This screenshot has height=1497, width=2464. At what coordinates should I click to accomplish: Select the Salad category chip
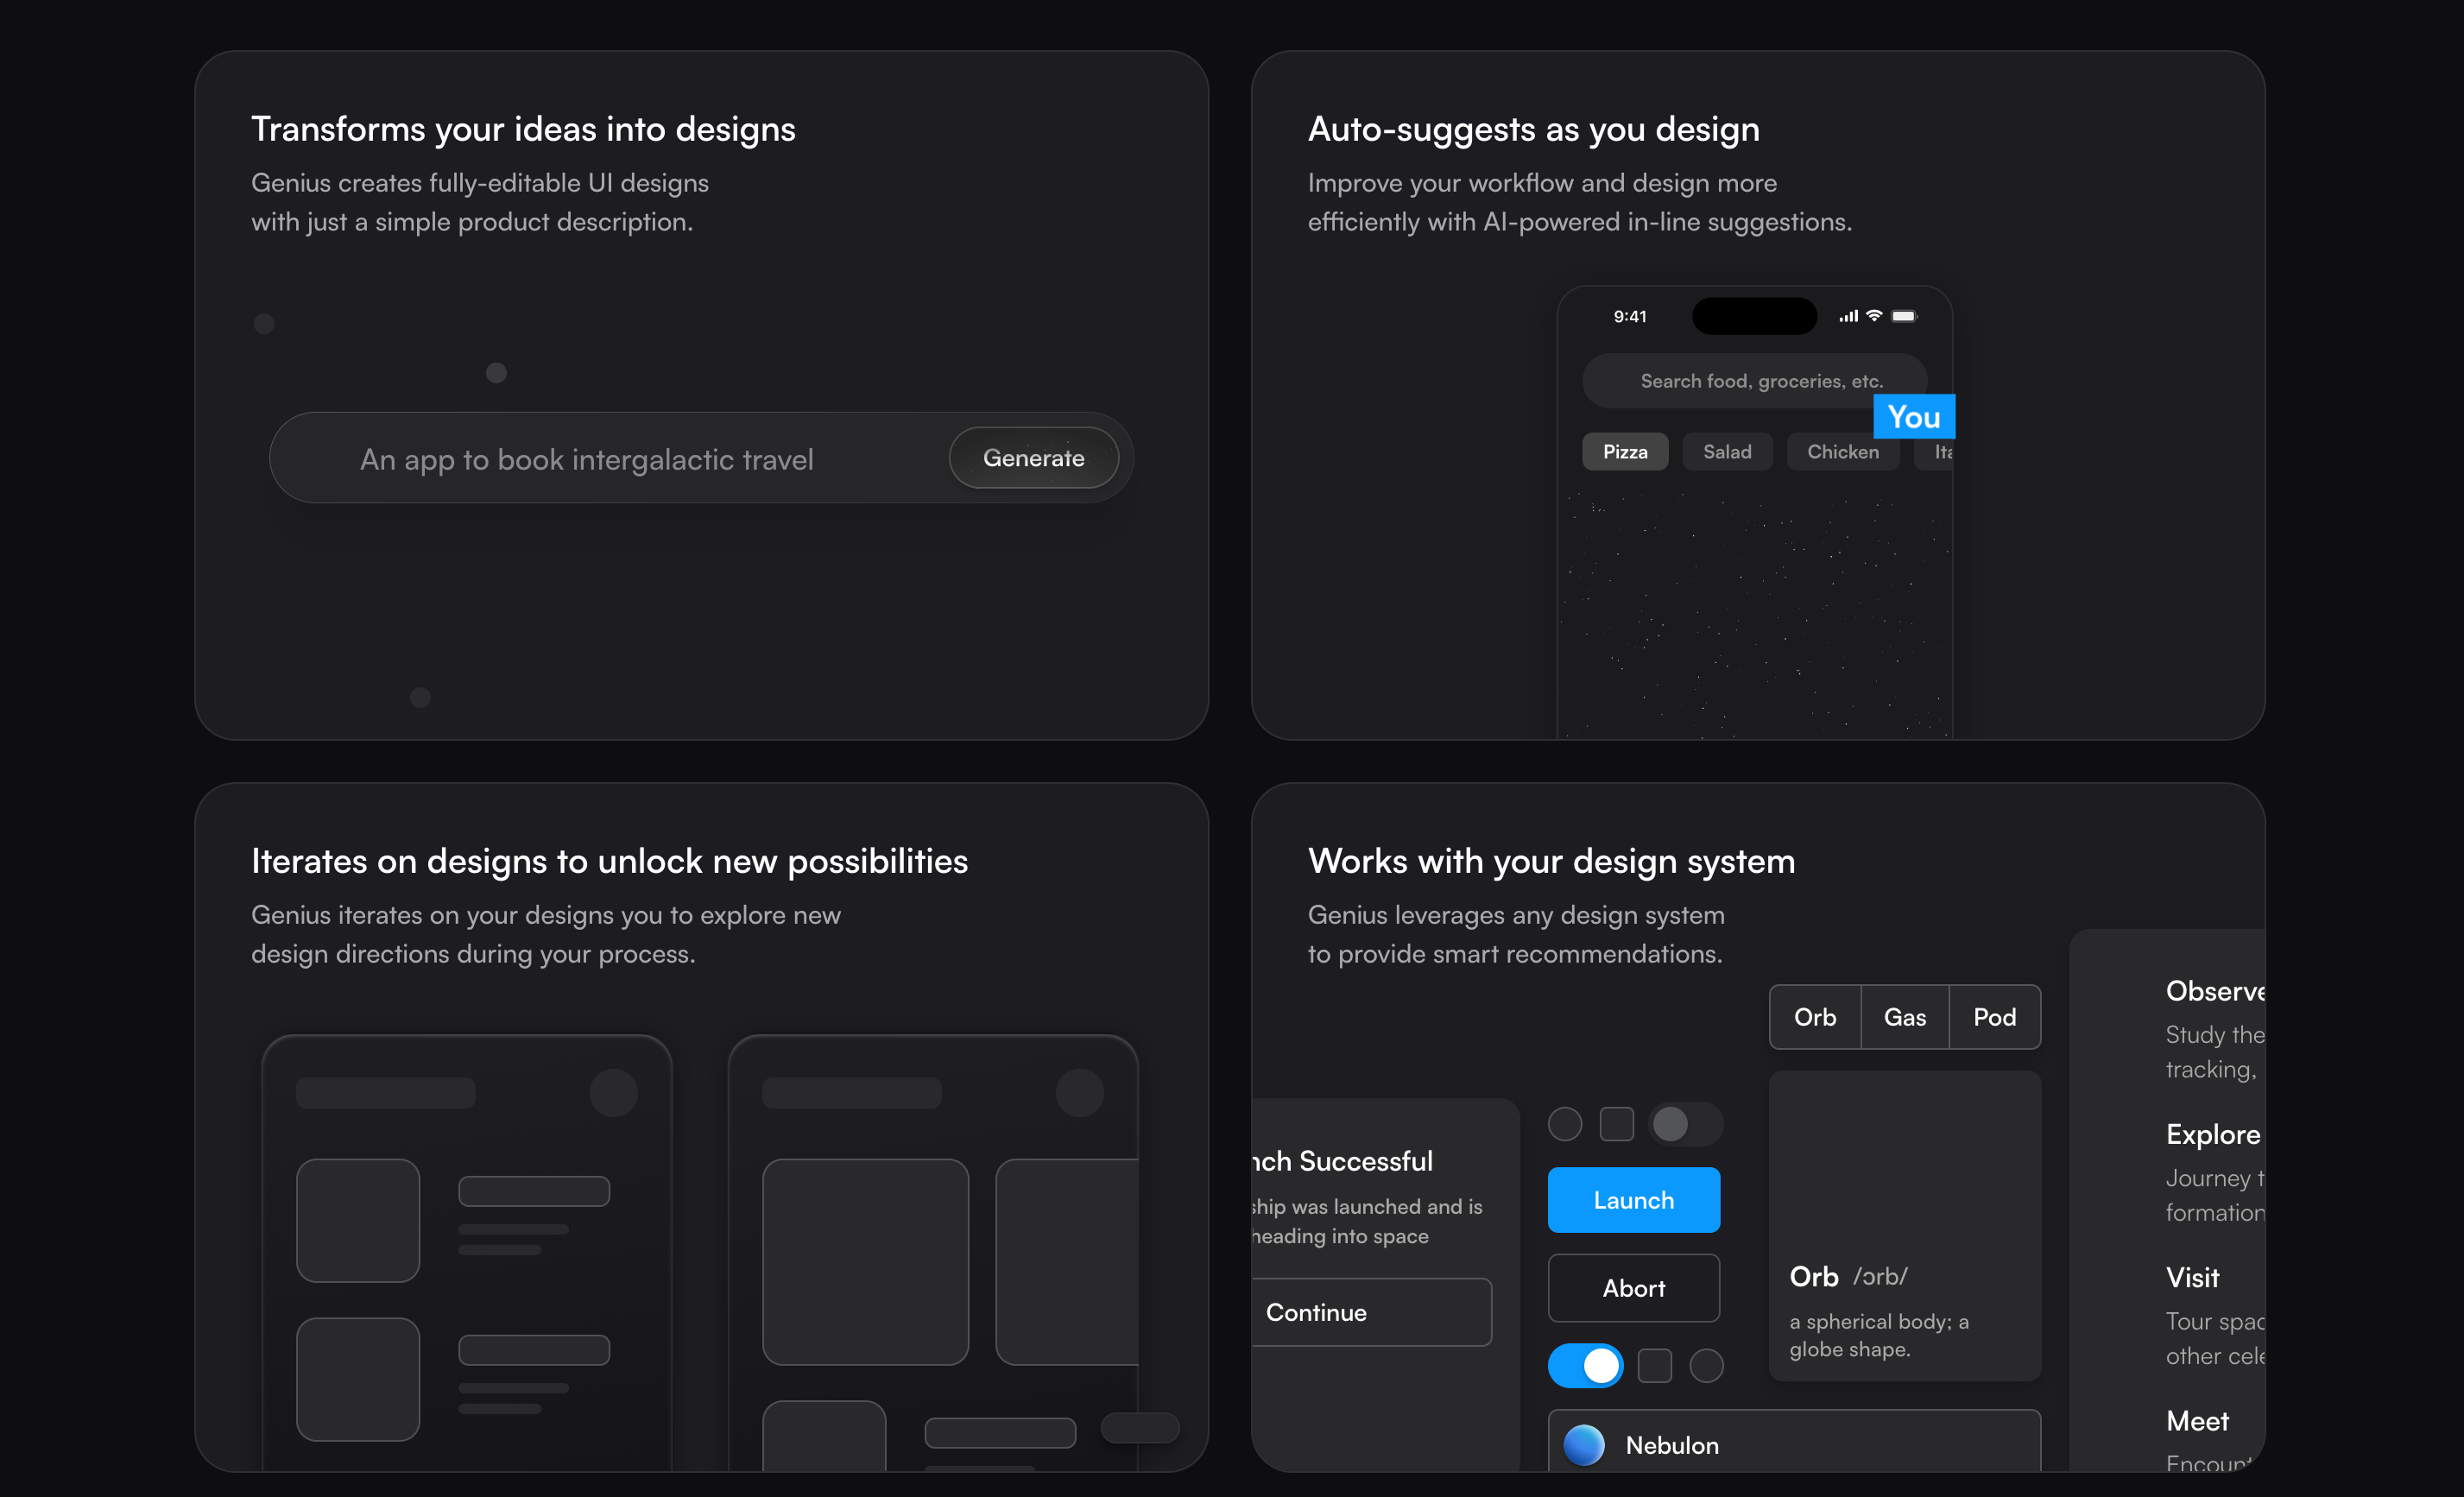click(x=1727, y=452)
